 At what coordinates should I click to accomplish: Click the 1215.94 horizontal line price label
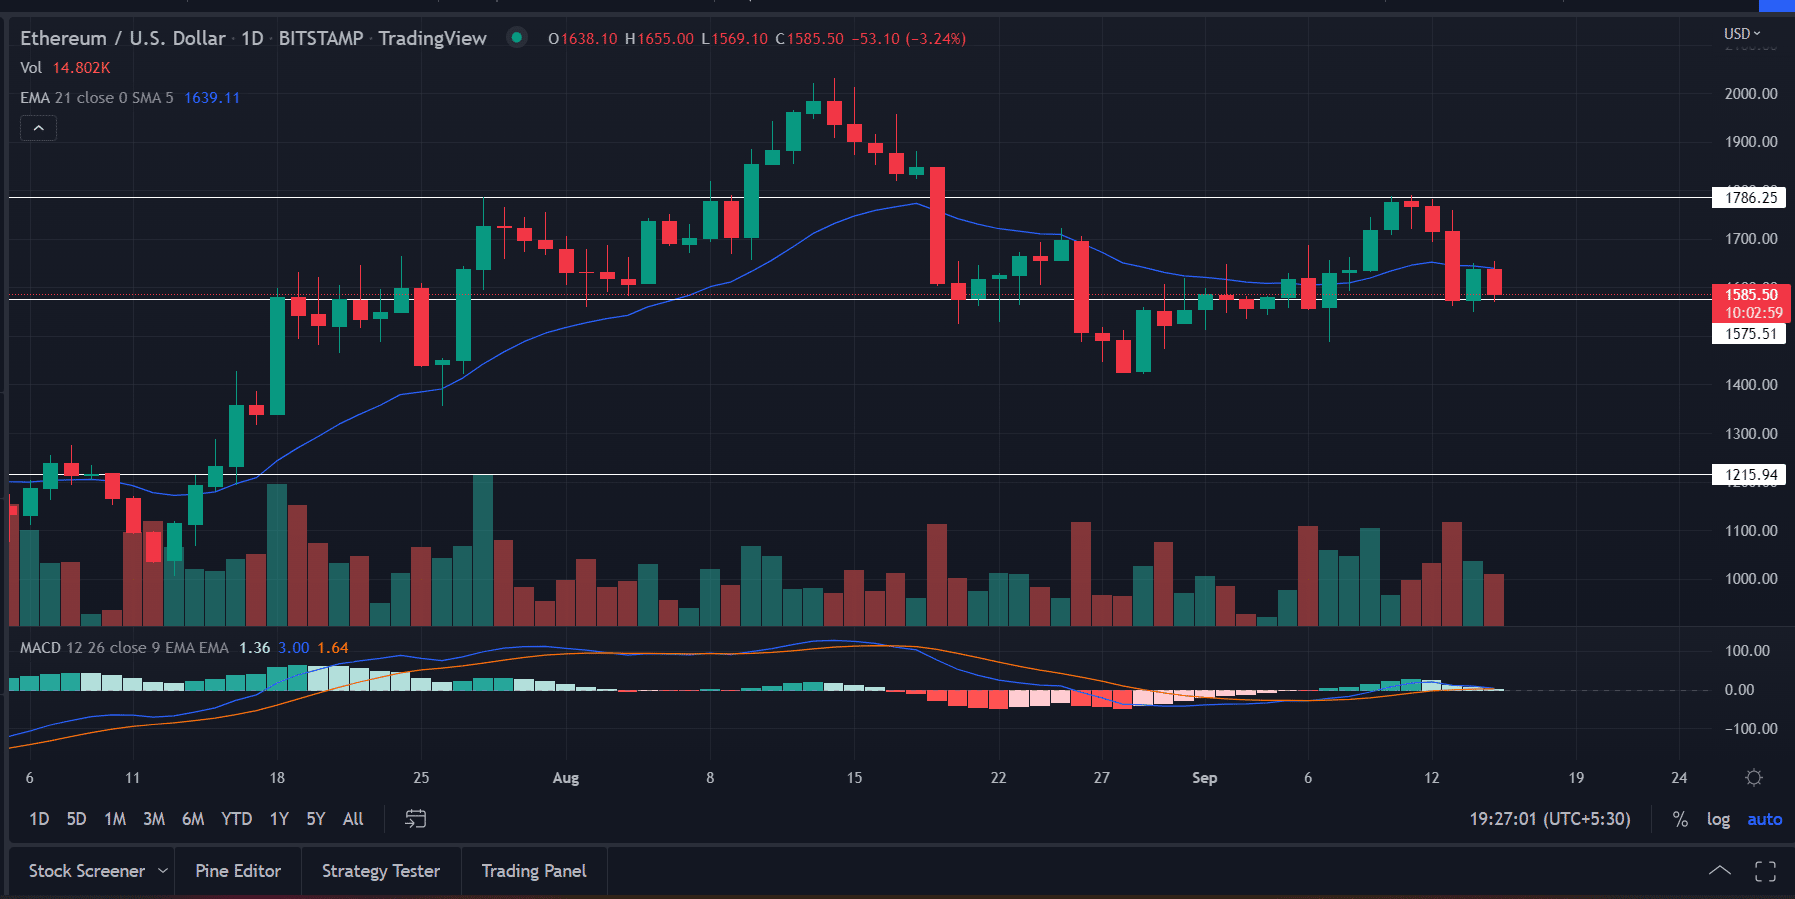(x=1750, y=475)
